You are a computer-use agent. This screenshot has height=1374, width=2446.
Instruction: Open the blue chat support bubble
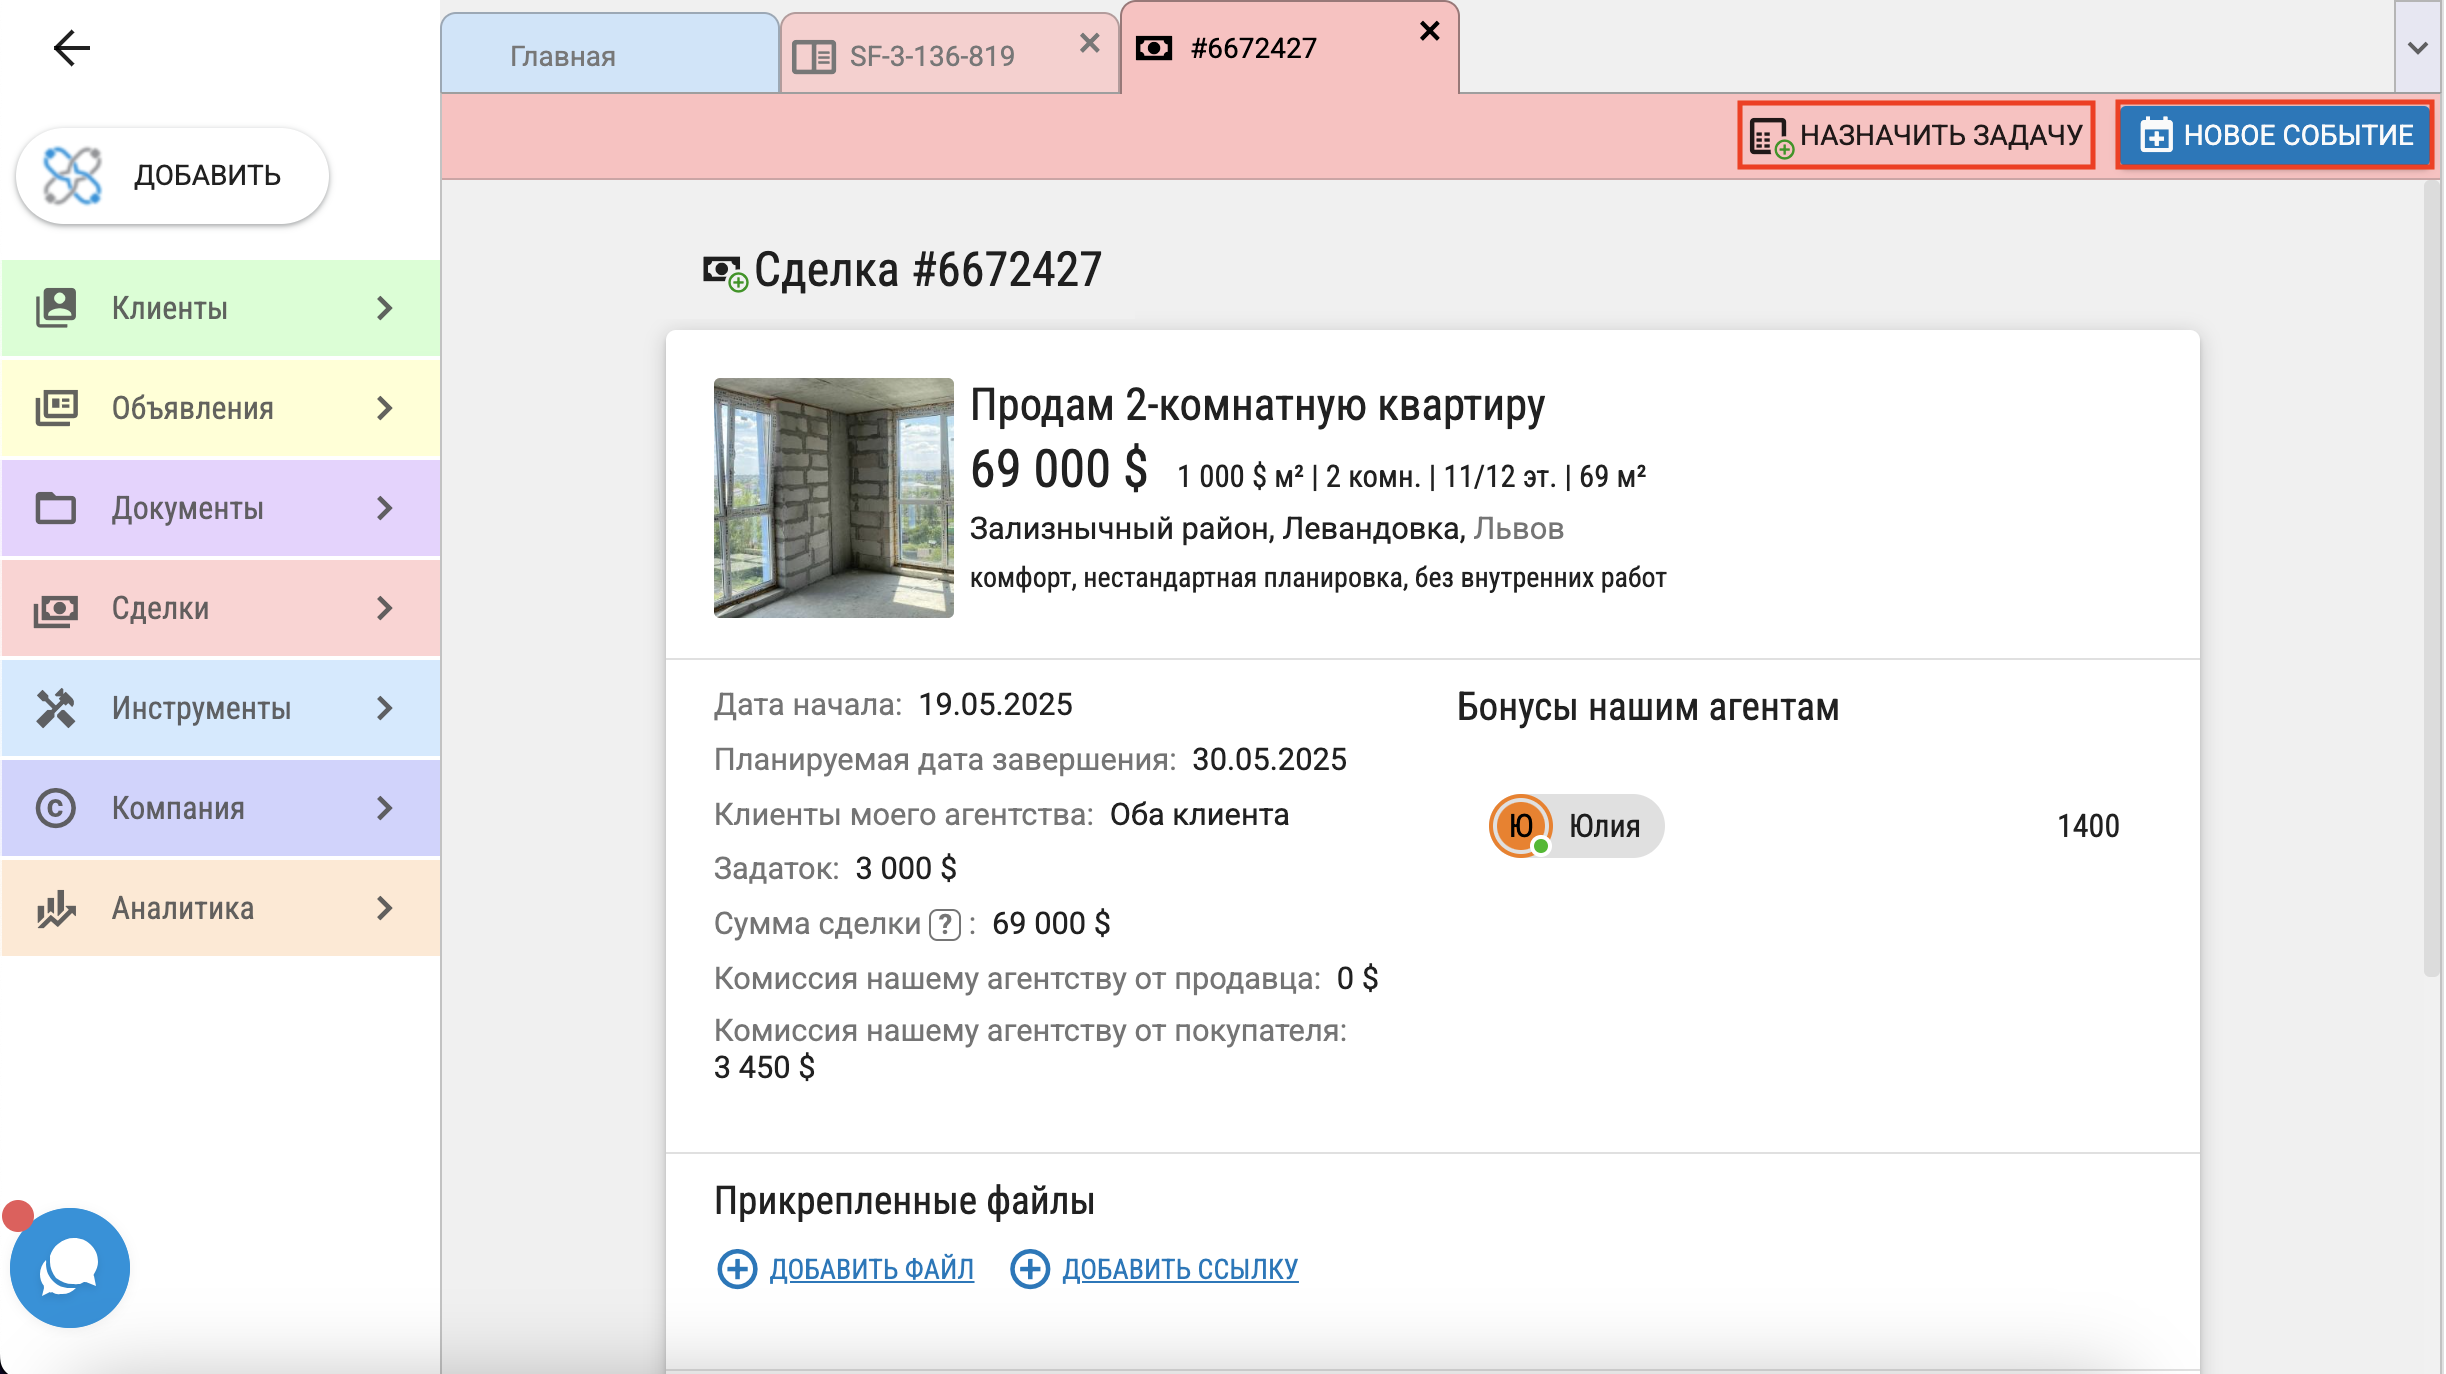click(70, 1268)
